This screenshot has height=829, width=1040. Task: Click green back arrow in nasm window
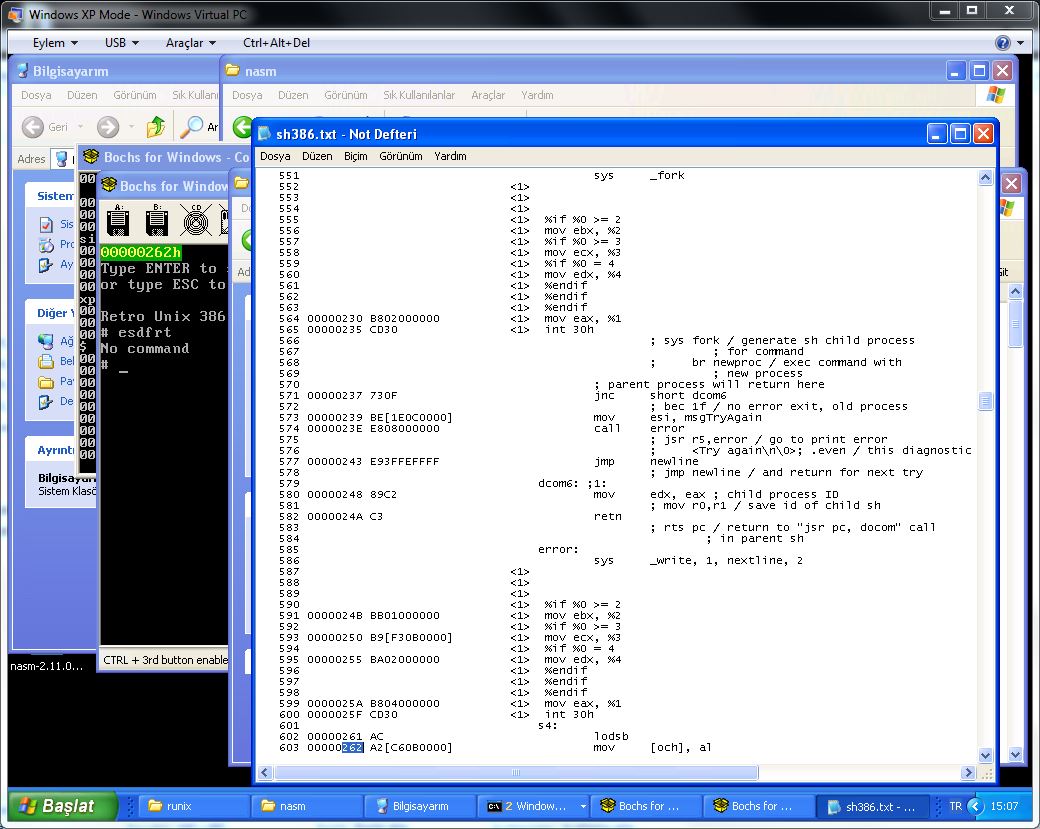[x=242, y=127]
